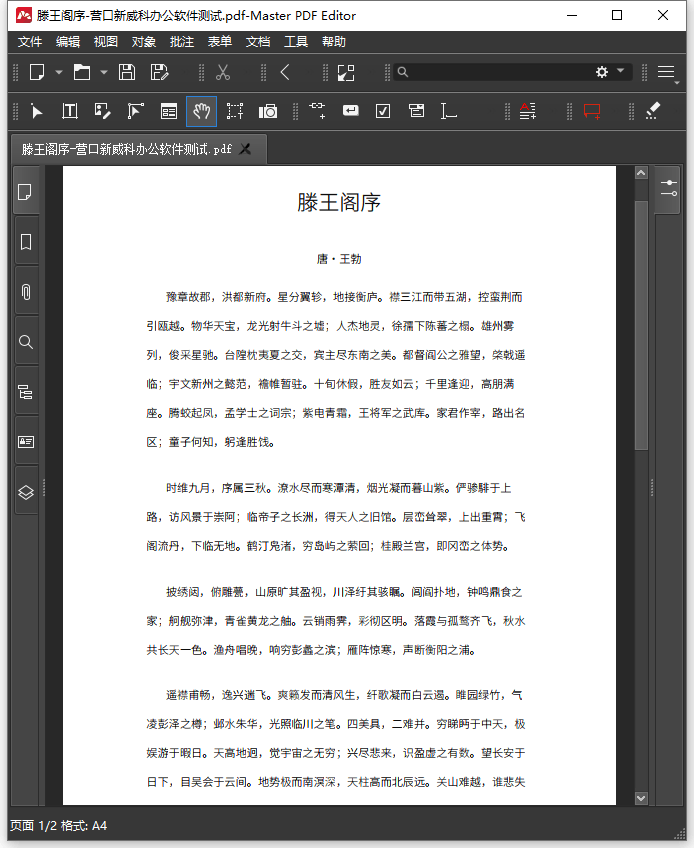The image size is (694, 848).
Task: Expand the New document dropdown arrow
Action: coord(59,72)
